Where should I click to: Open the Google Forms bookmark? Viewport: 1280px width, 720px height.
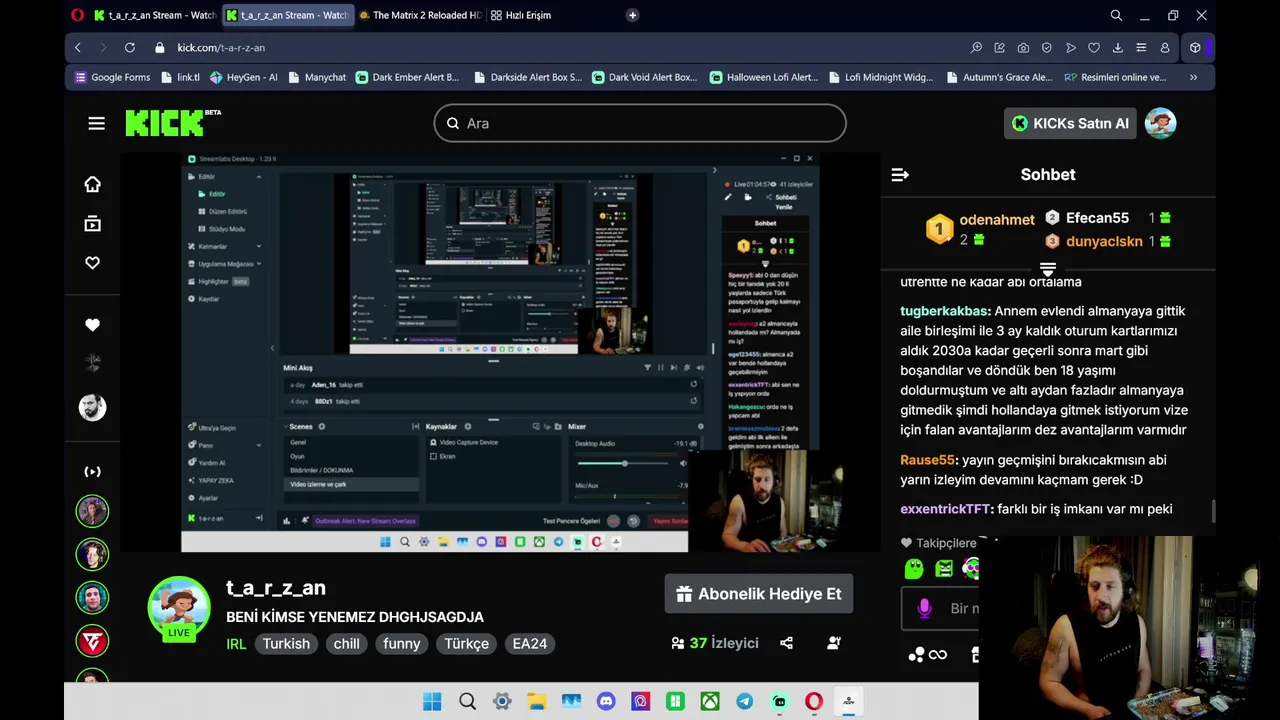click(x=113, y=77)
